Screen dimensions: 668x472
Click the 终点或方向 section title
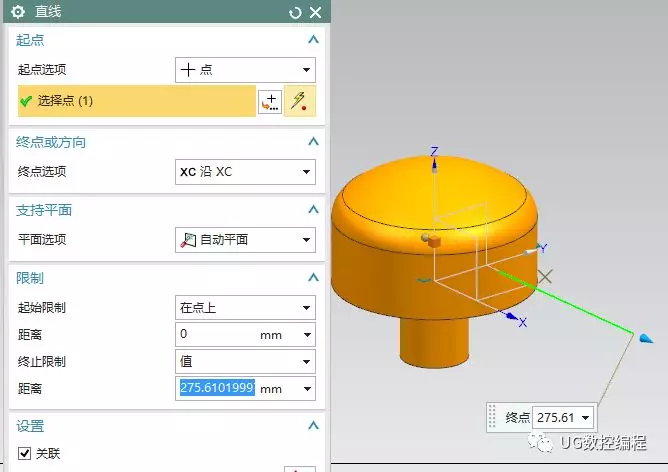tap(51, 142)
